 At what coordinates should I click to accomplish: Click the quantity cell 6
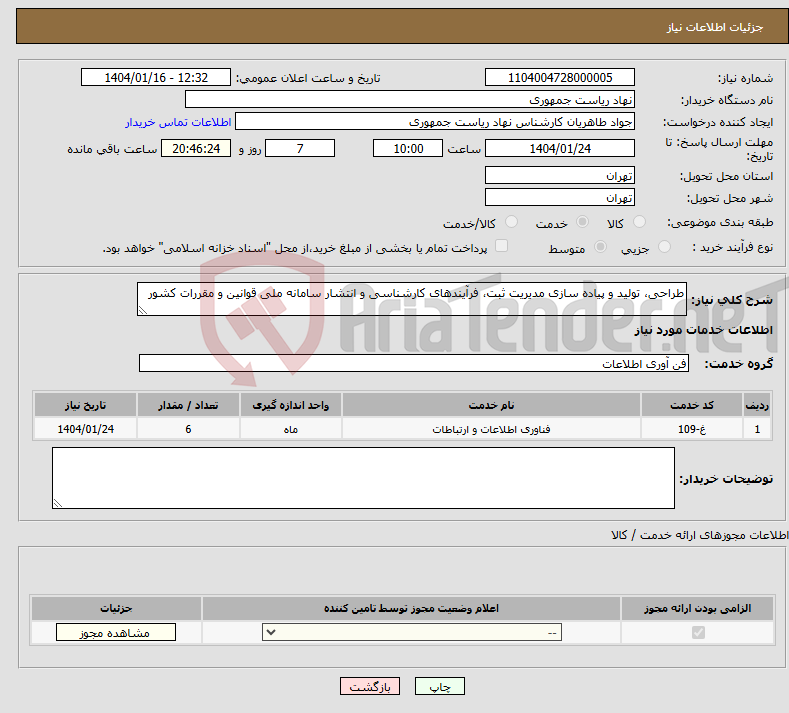tap(188, 429)
